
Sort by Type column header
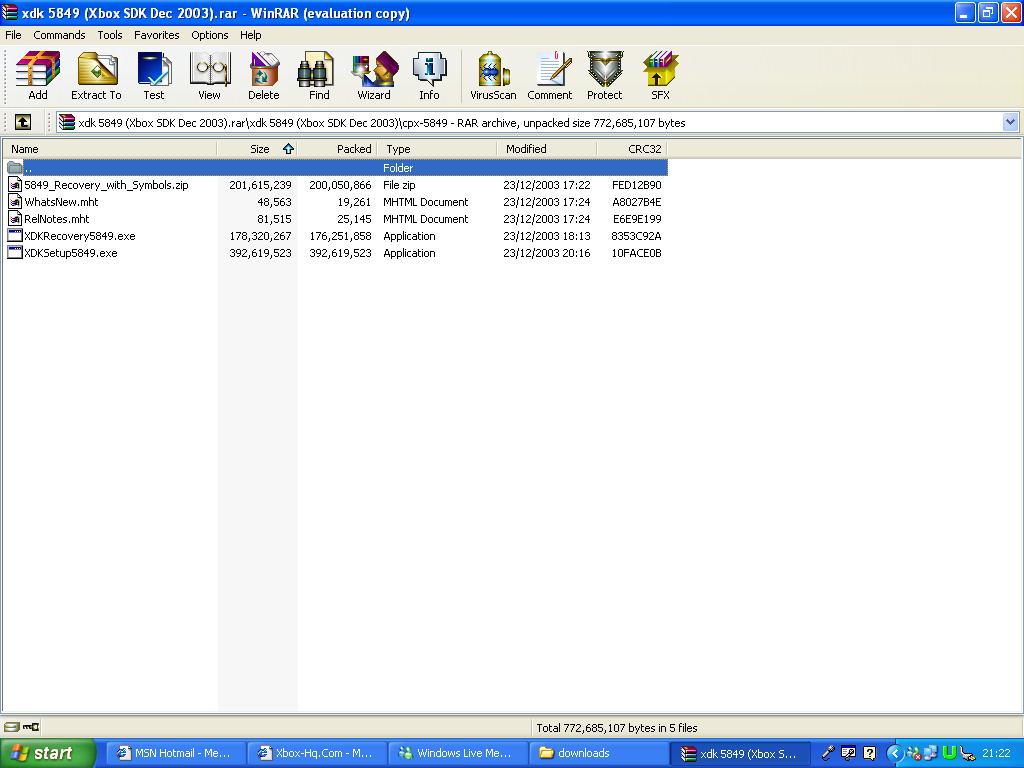[437, 149]
